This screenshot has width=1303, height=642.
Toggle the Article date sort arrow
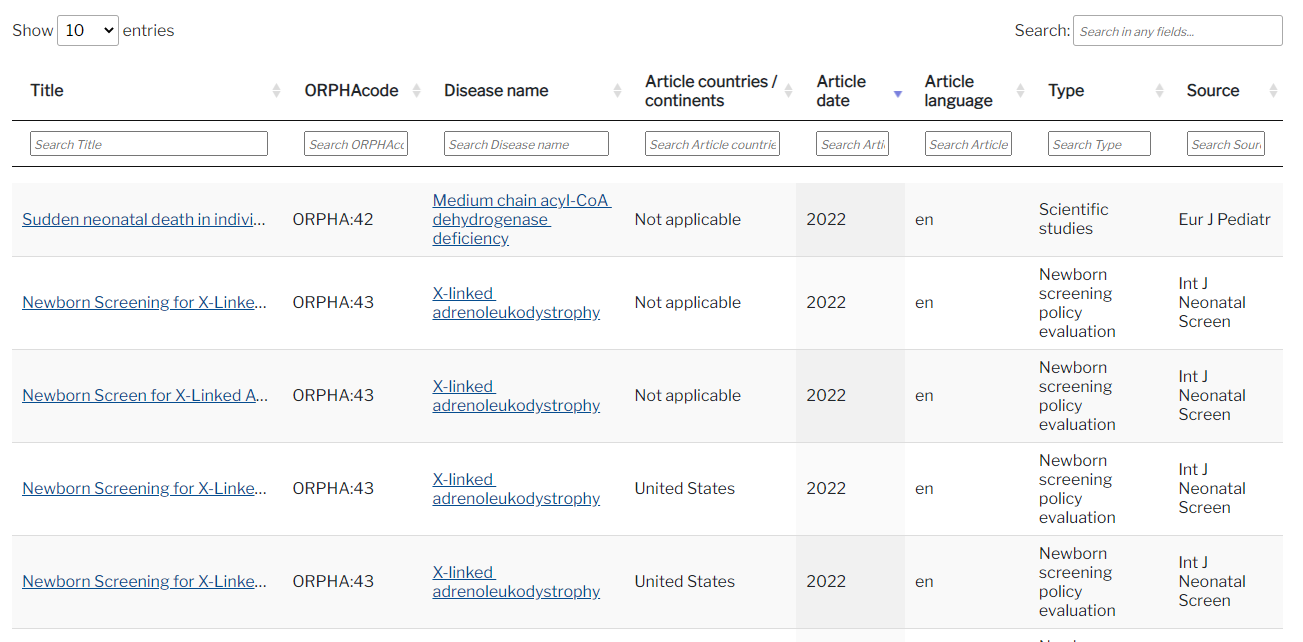pos(898,93)
